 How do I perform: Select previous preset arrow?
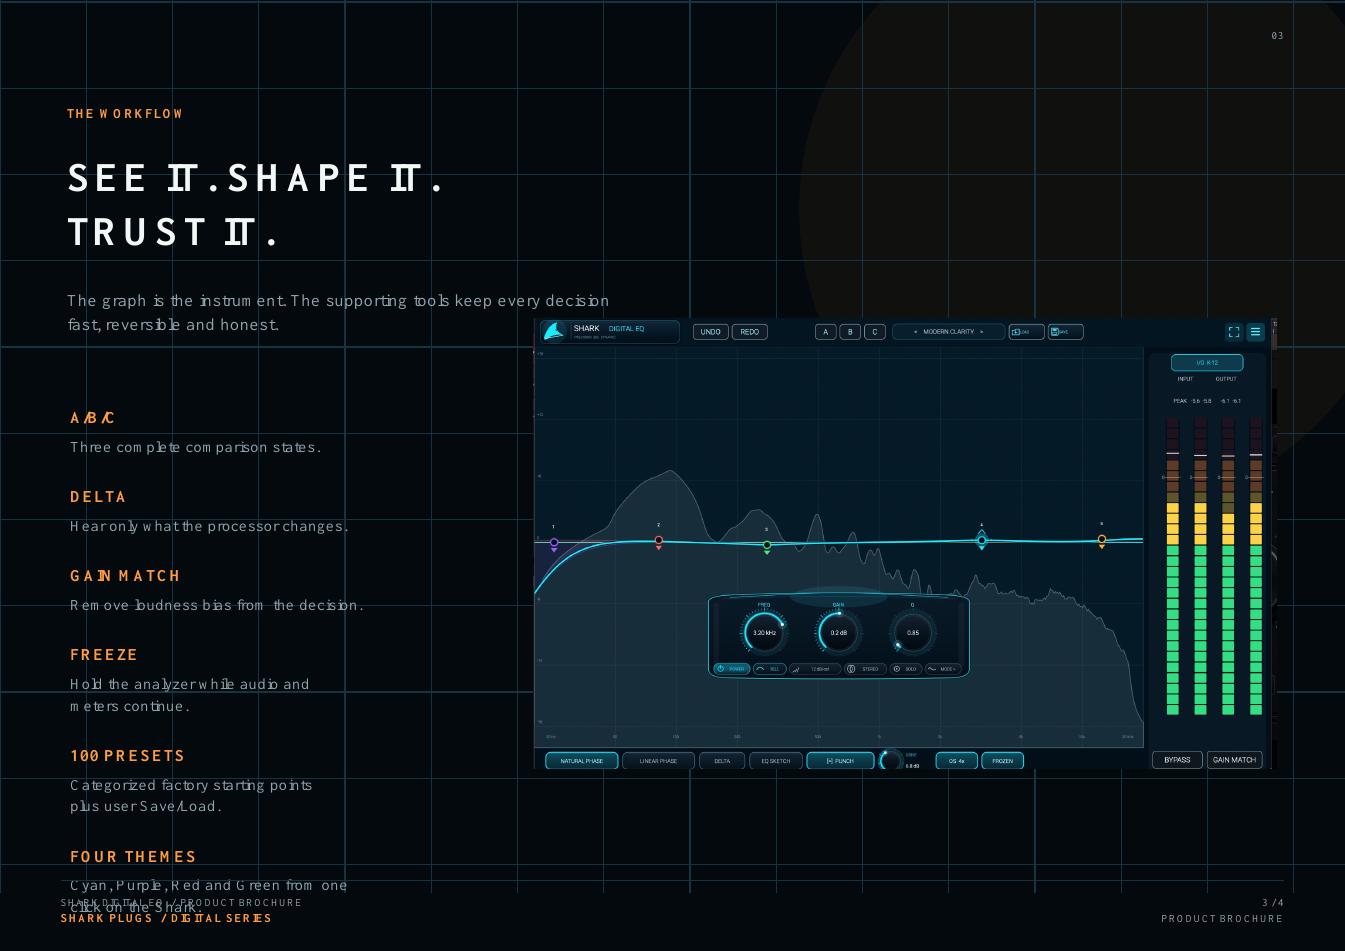[915, 332]
